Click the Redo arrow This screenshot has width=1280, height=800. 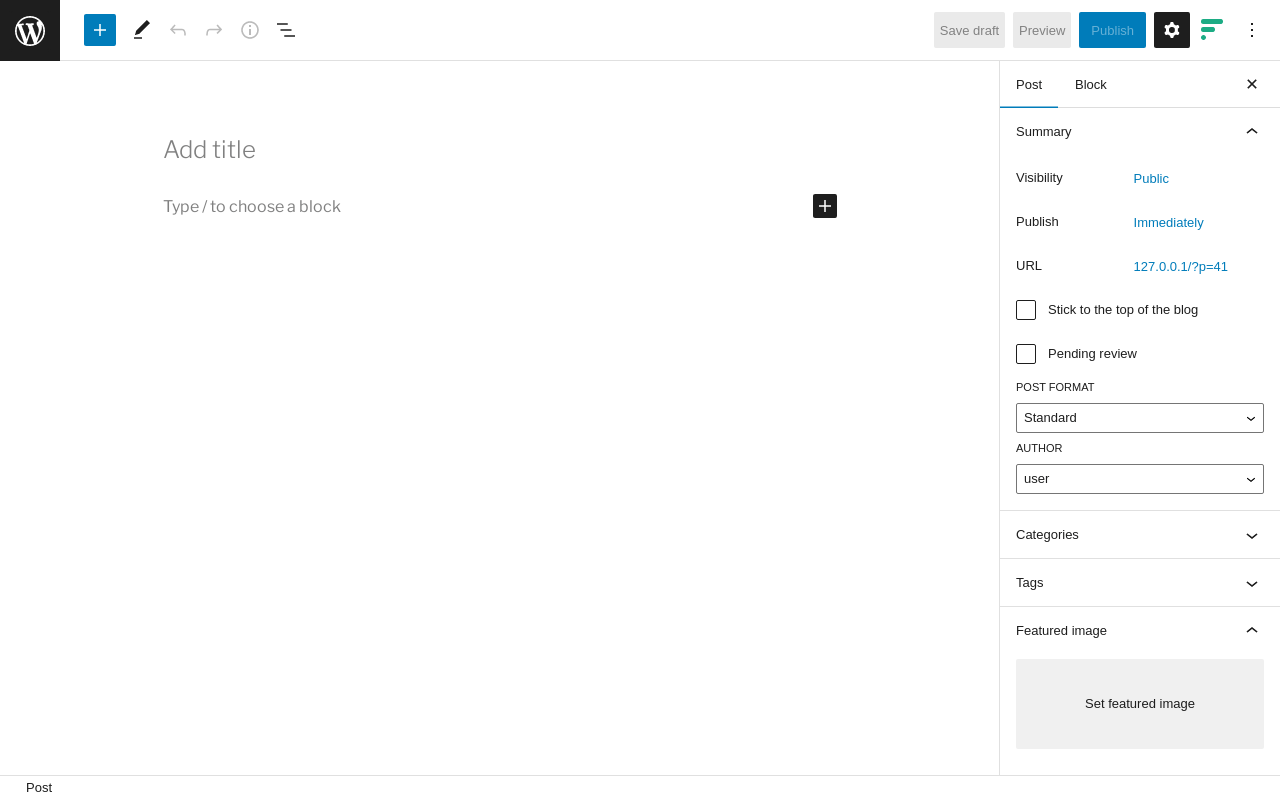click(x=214, y=30)
